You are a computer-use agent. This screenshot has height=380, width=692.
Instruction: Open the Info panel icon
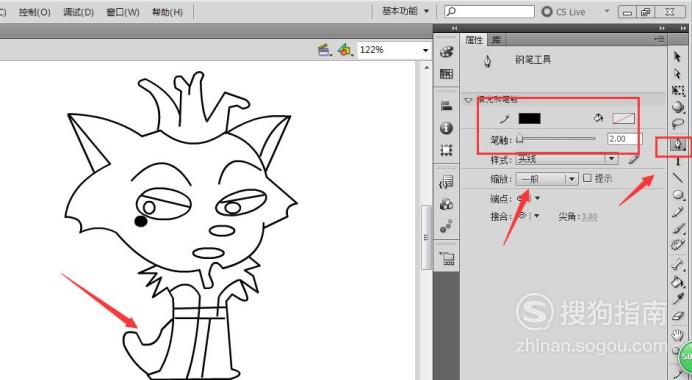(x=446, y=128)
